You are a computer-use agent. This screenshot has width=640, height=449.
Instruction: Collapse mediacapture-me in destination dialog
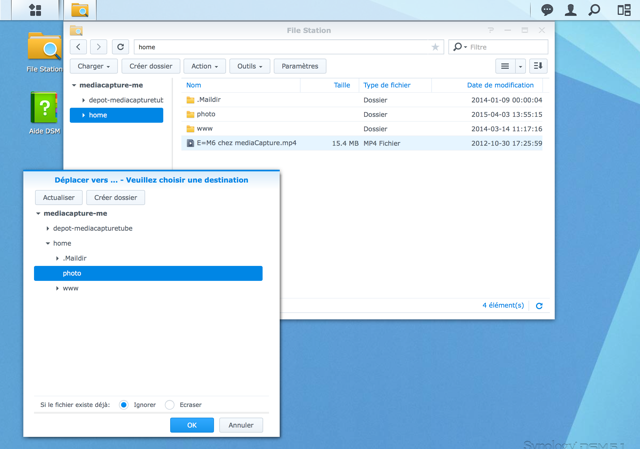click(x=38, y=213)
